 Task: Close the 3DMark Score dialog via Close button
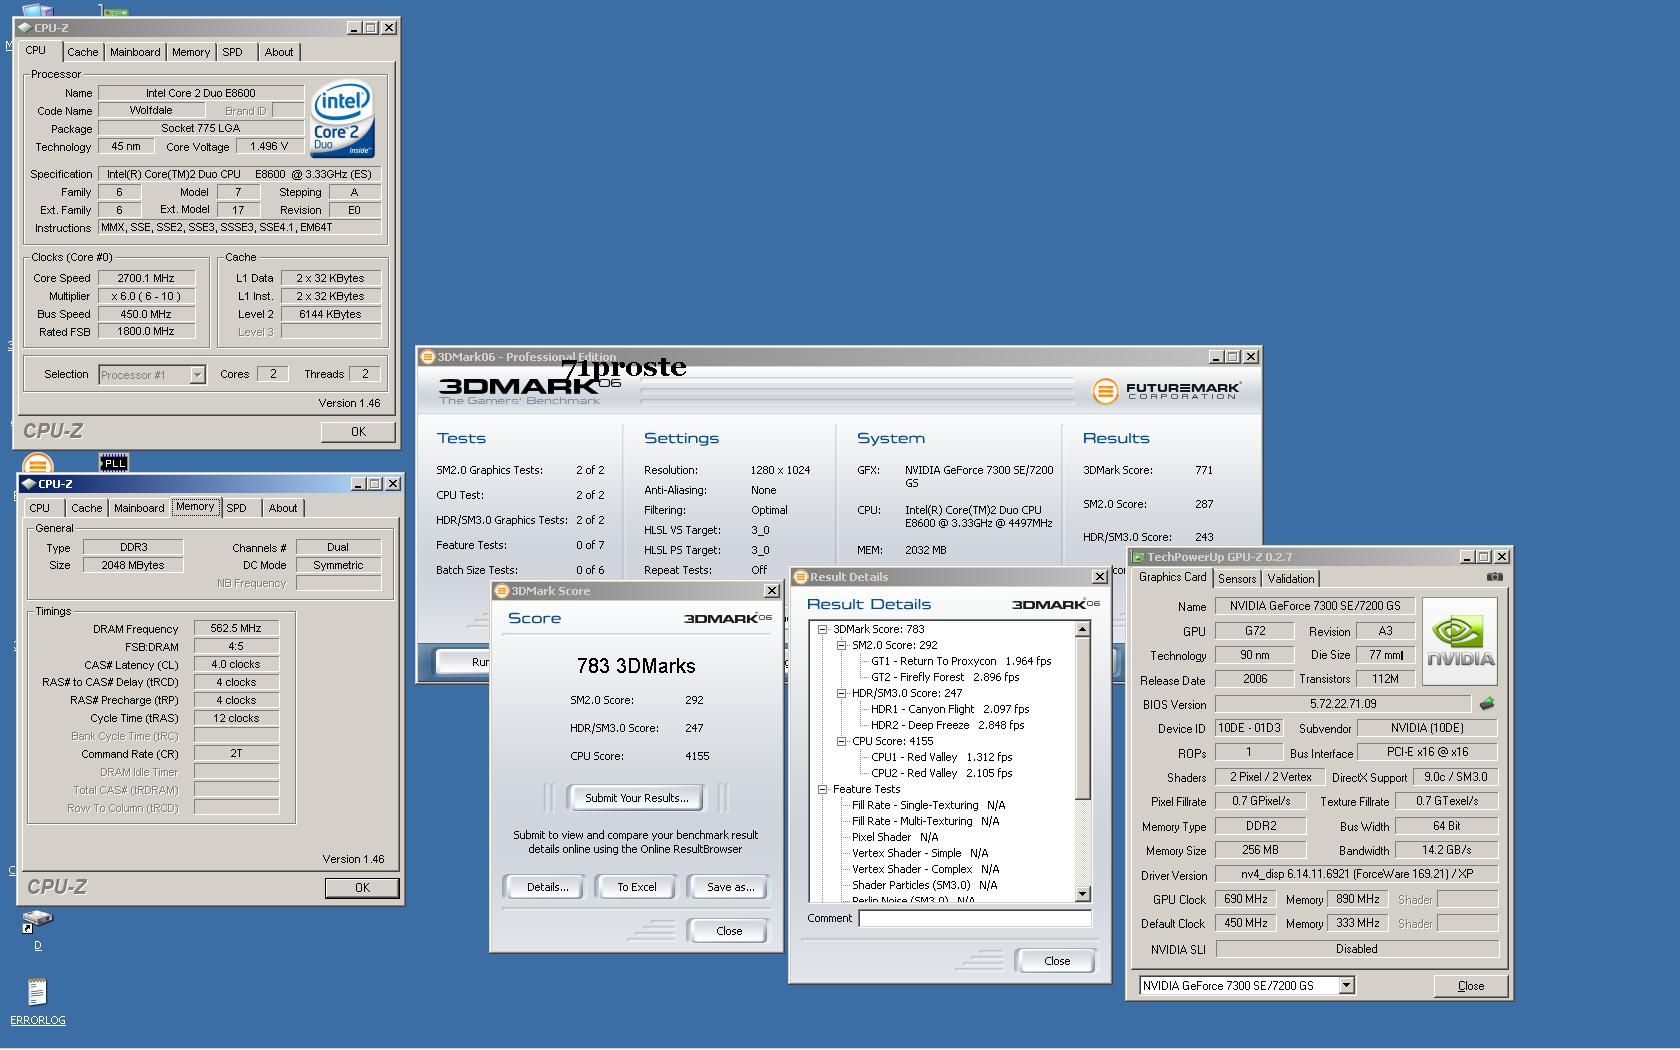729,931
